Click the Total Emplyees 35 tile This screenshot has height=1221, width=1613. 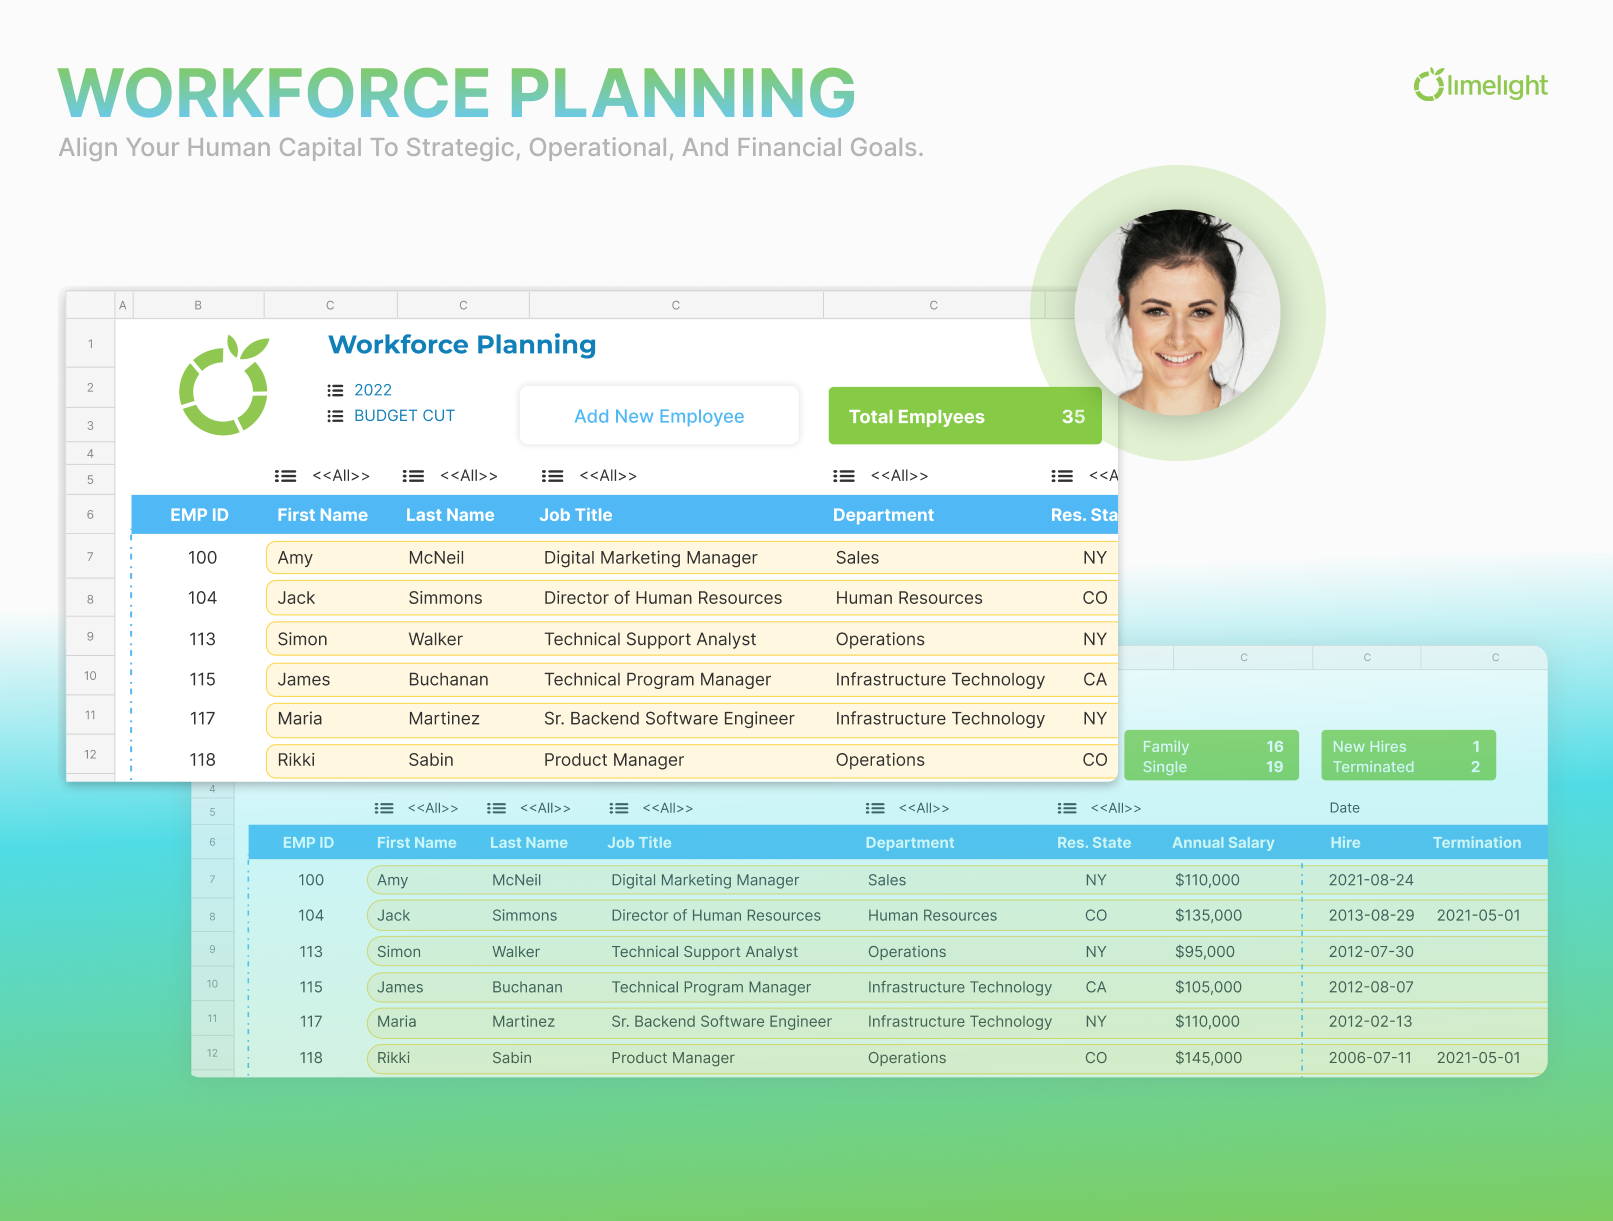click(x=965, y=416)
